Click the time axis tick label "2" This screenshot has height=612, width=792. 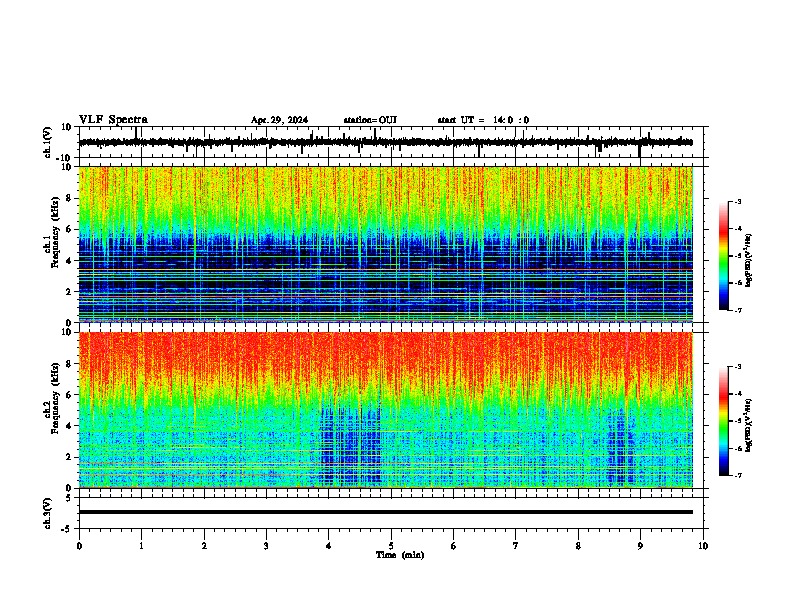204,546
